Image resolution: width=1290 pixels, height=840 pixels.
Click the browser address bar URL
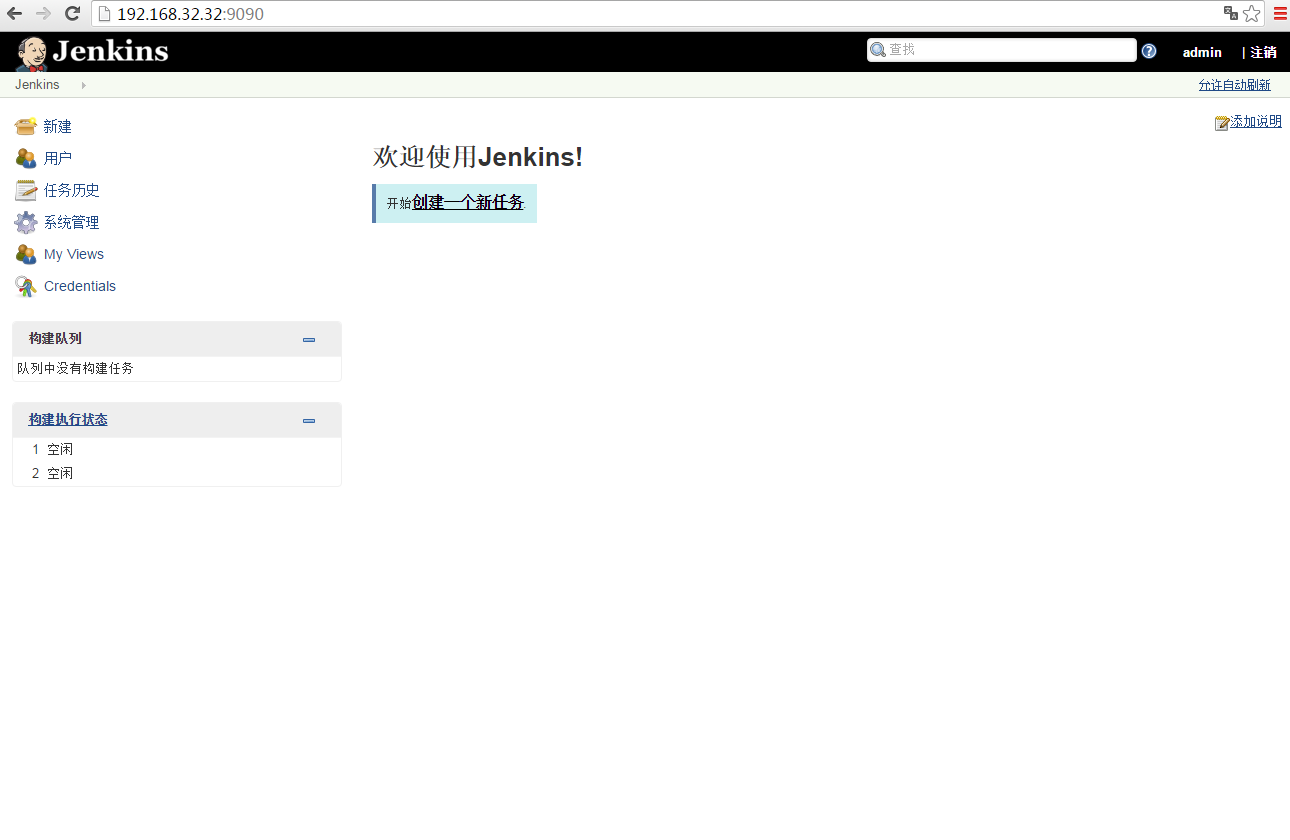point(190,14)
